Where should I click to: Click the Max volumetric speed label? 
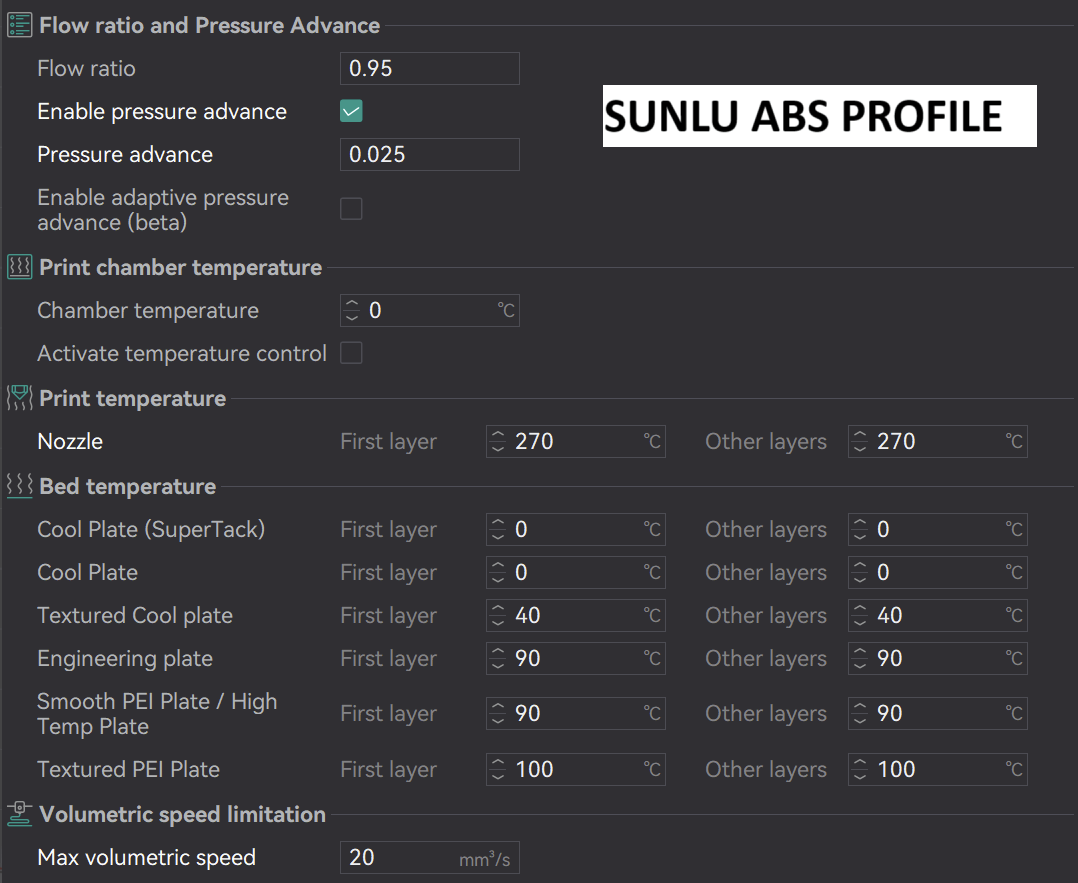click(x=146, y=858)
